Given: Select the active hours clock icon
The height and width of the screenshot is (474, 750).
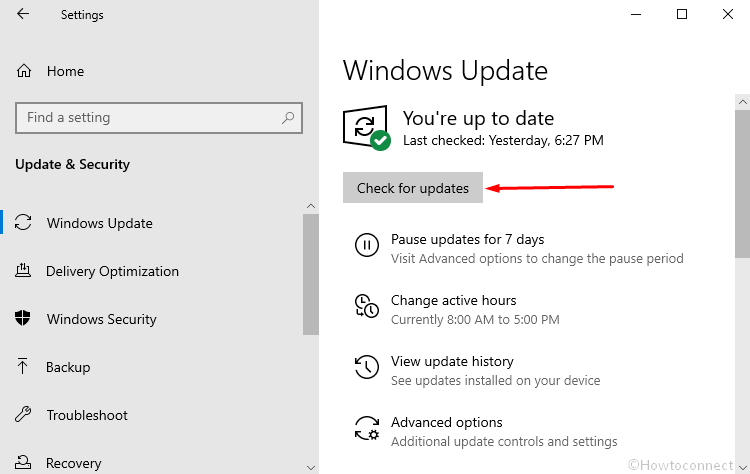Looking at the screenshot, I should pos(367,306).
